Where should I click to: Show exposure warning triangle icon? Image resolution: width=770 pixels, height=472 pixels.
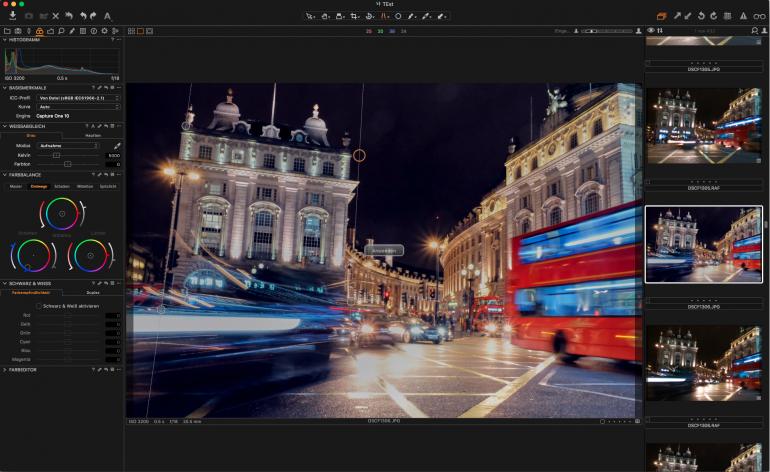743,16
